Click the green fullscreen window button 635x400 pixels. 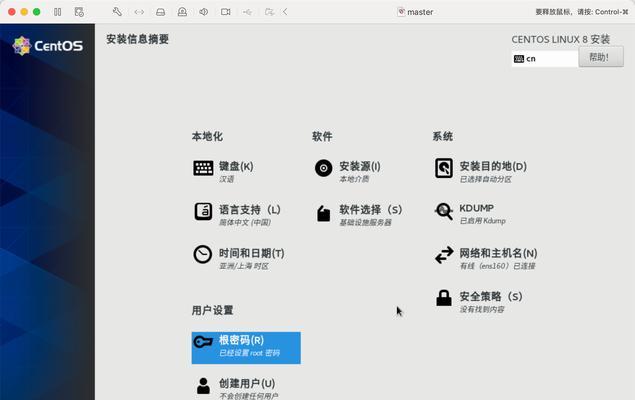click(x=36, y=12)
